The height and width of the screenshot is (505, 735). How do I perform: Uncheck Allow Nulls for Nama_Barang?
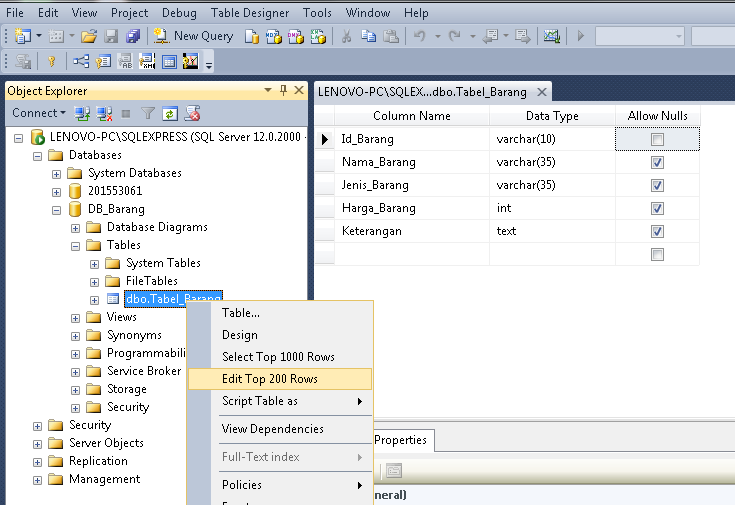[x=657, y=162]
